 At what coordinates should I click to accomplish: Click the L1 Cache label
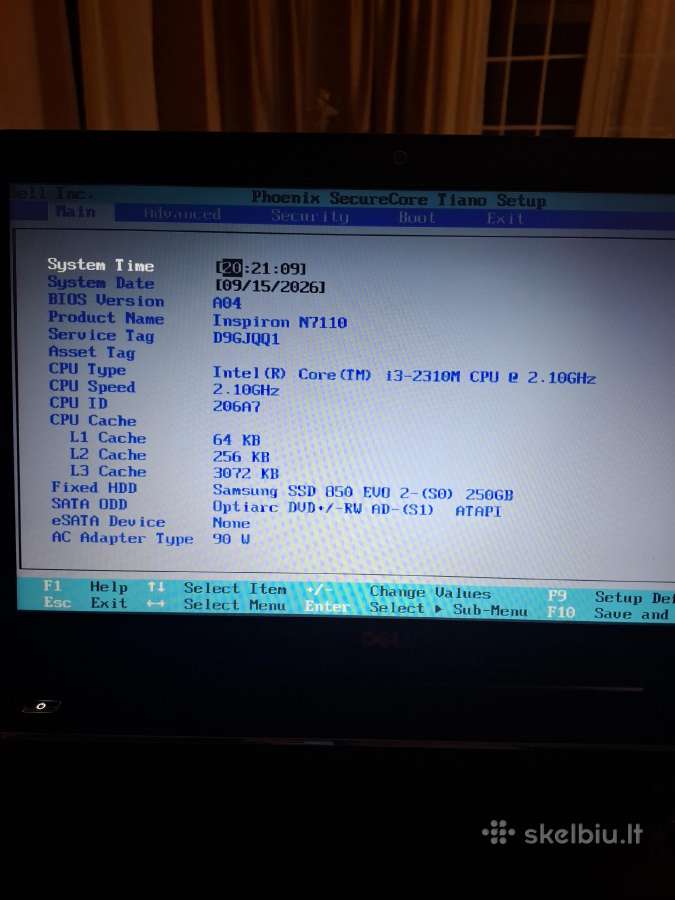click(108, 437)
